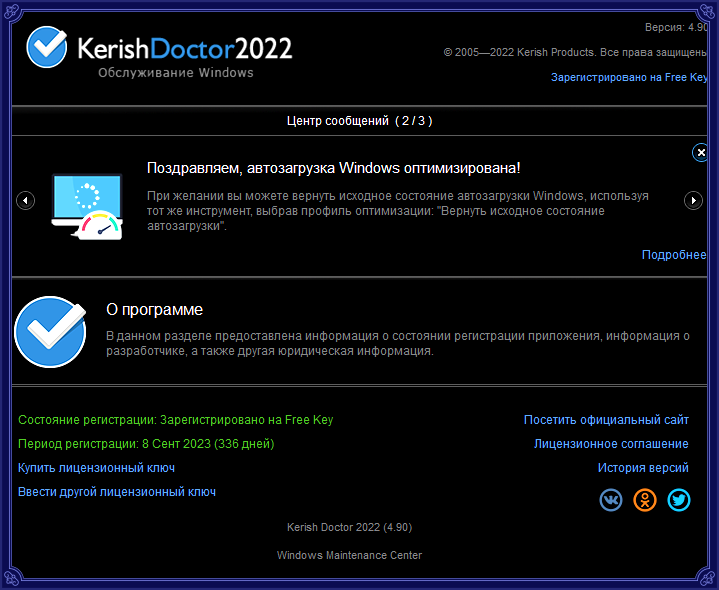Click the 'Поздравляем, автозагрузка Windows оптимизирована!' heading
Viewport: 719px width, 590px height.
tap(333, 168)
